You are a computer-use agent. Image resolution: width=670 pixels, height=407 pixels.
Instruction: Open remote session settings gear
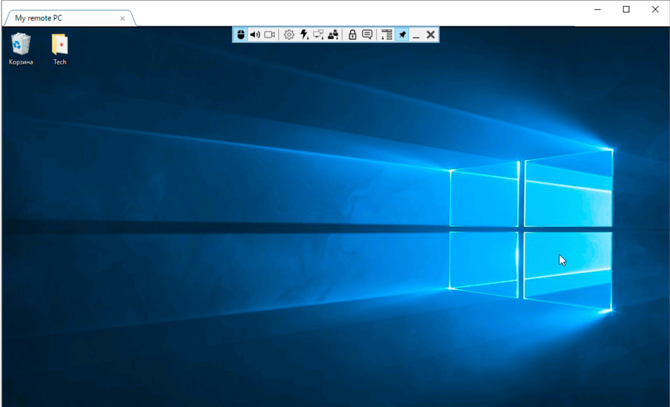(289, 35)
